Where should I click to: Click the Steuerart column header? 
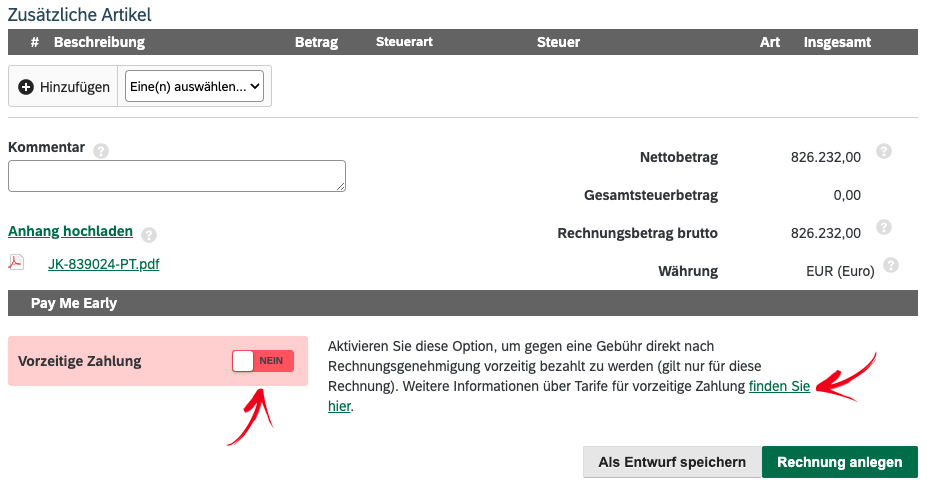coord(404,42)
